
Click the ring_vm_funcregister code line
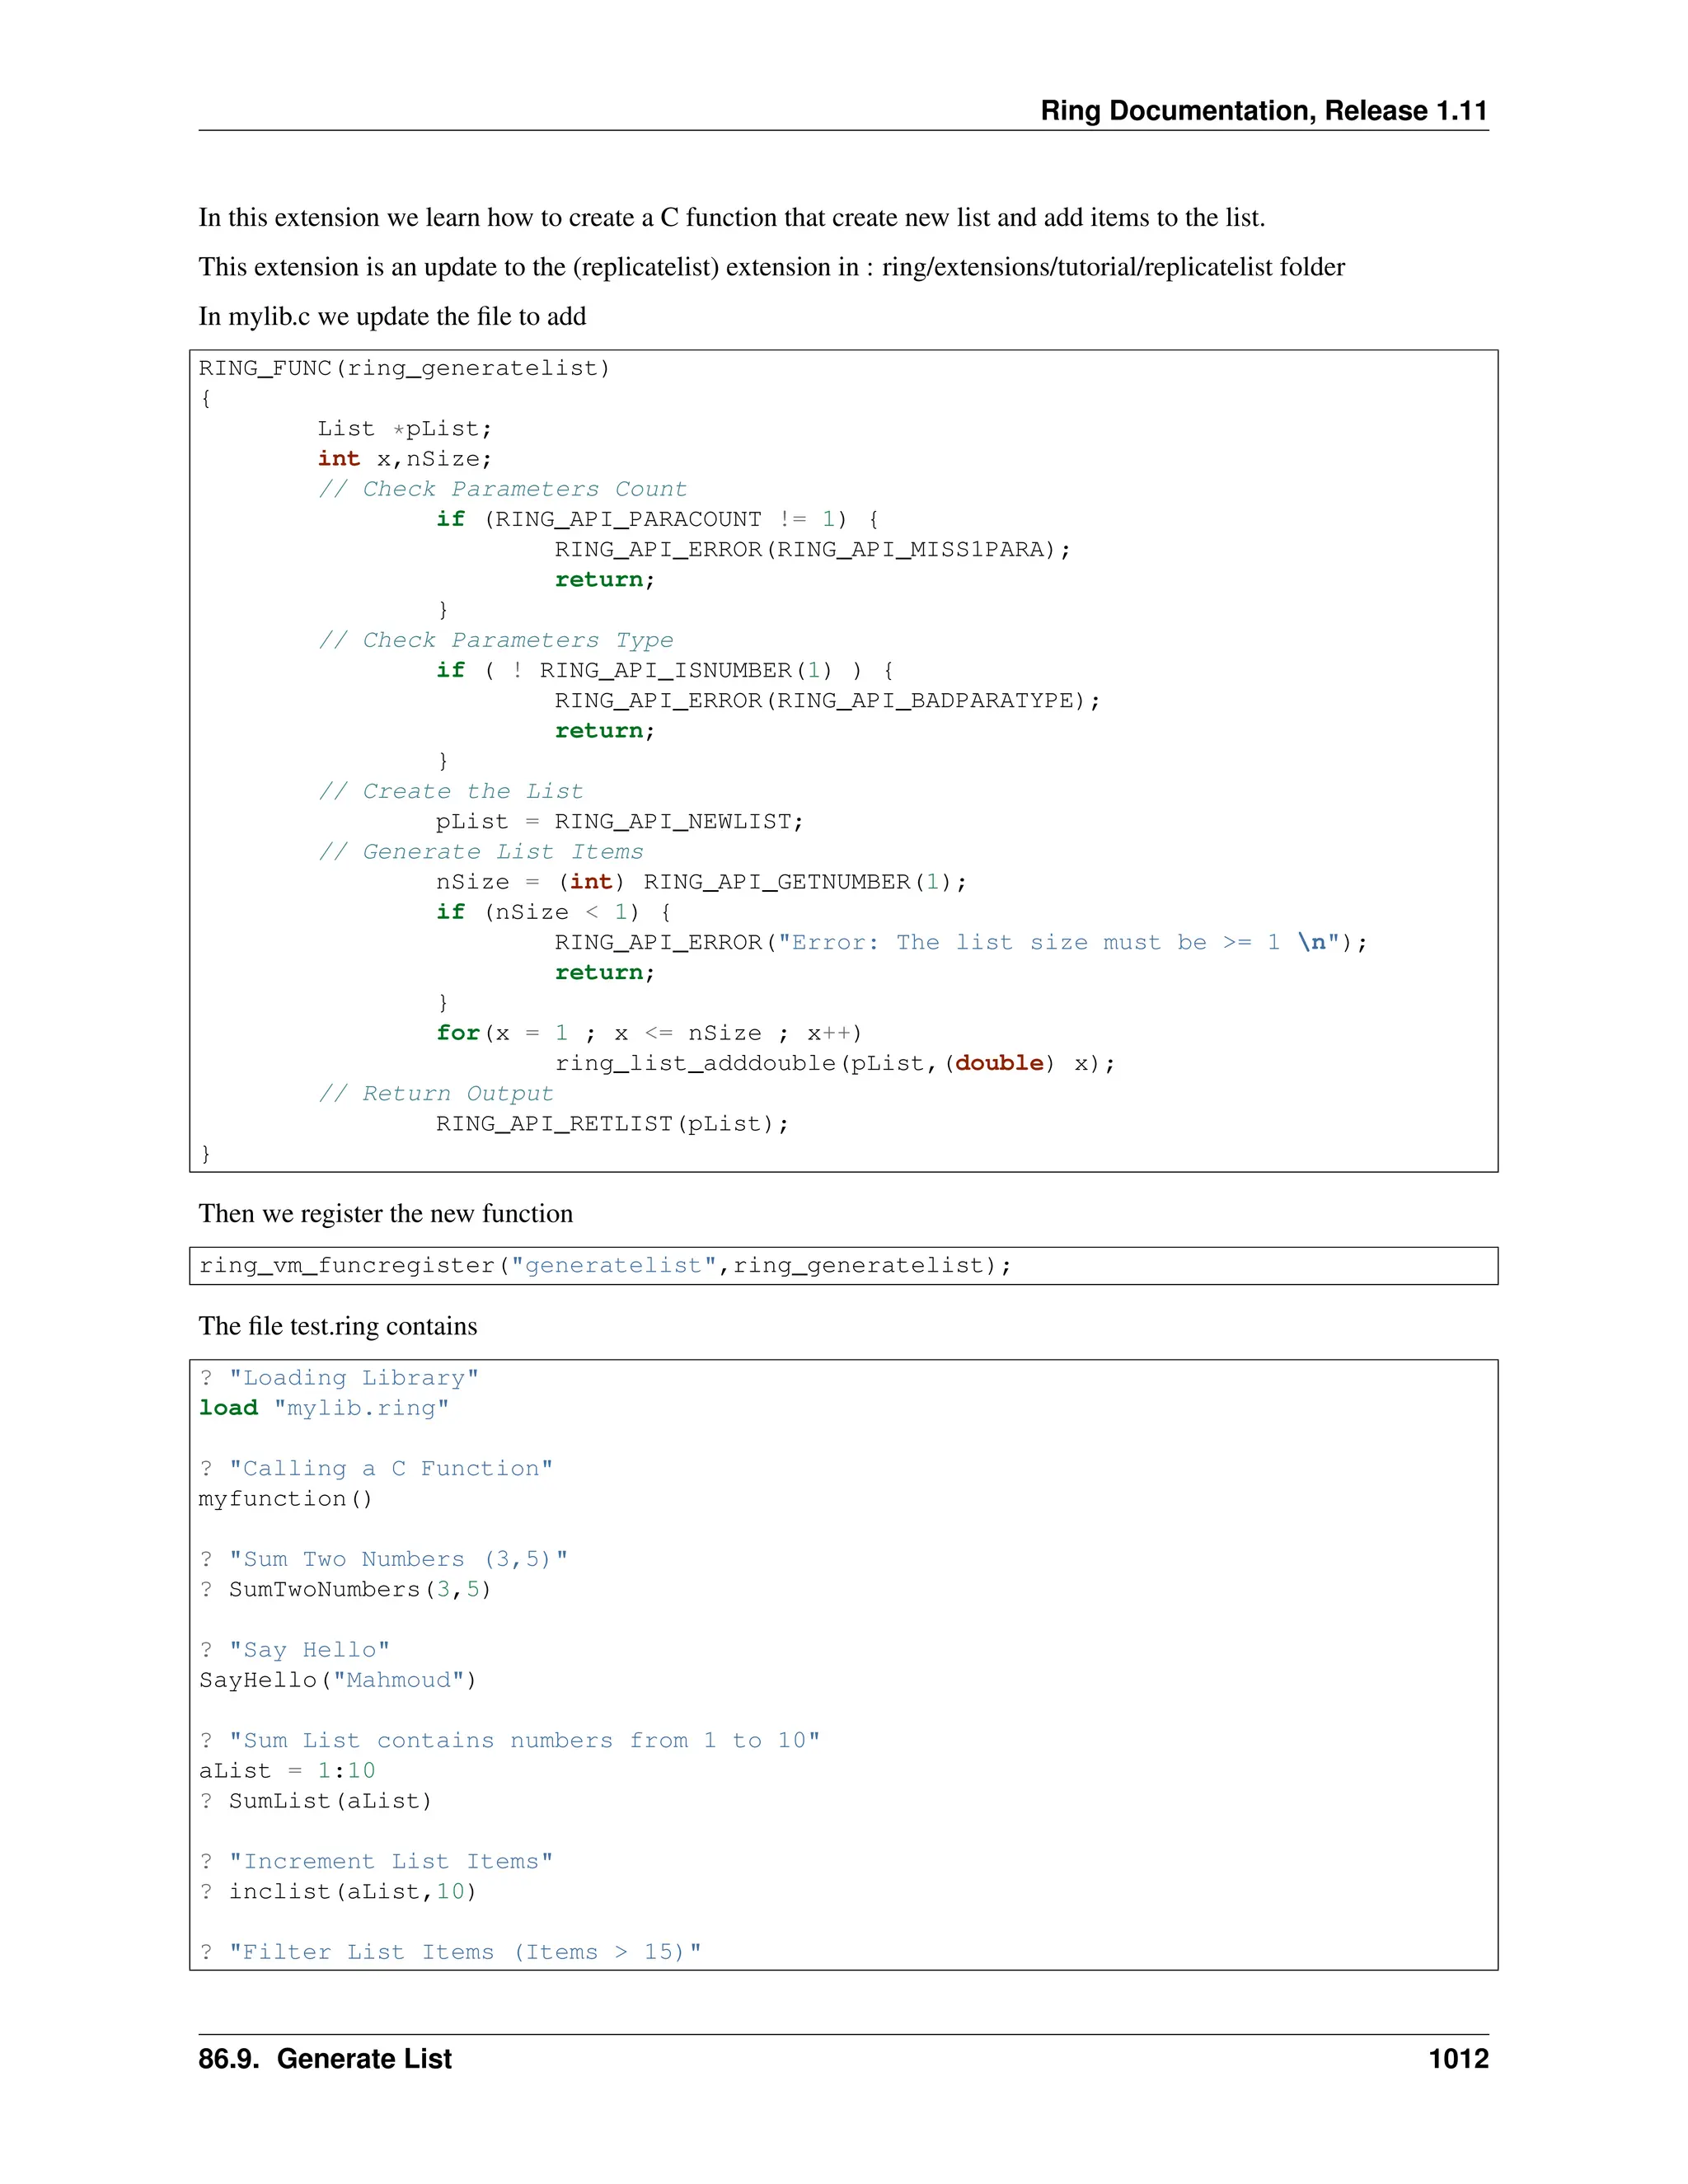(605, 1265)
